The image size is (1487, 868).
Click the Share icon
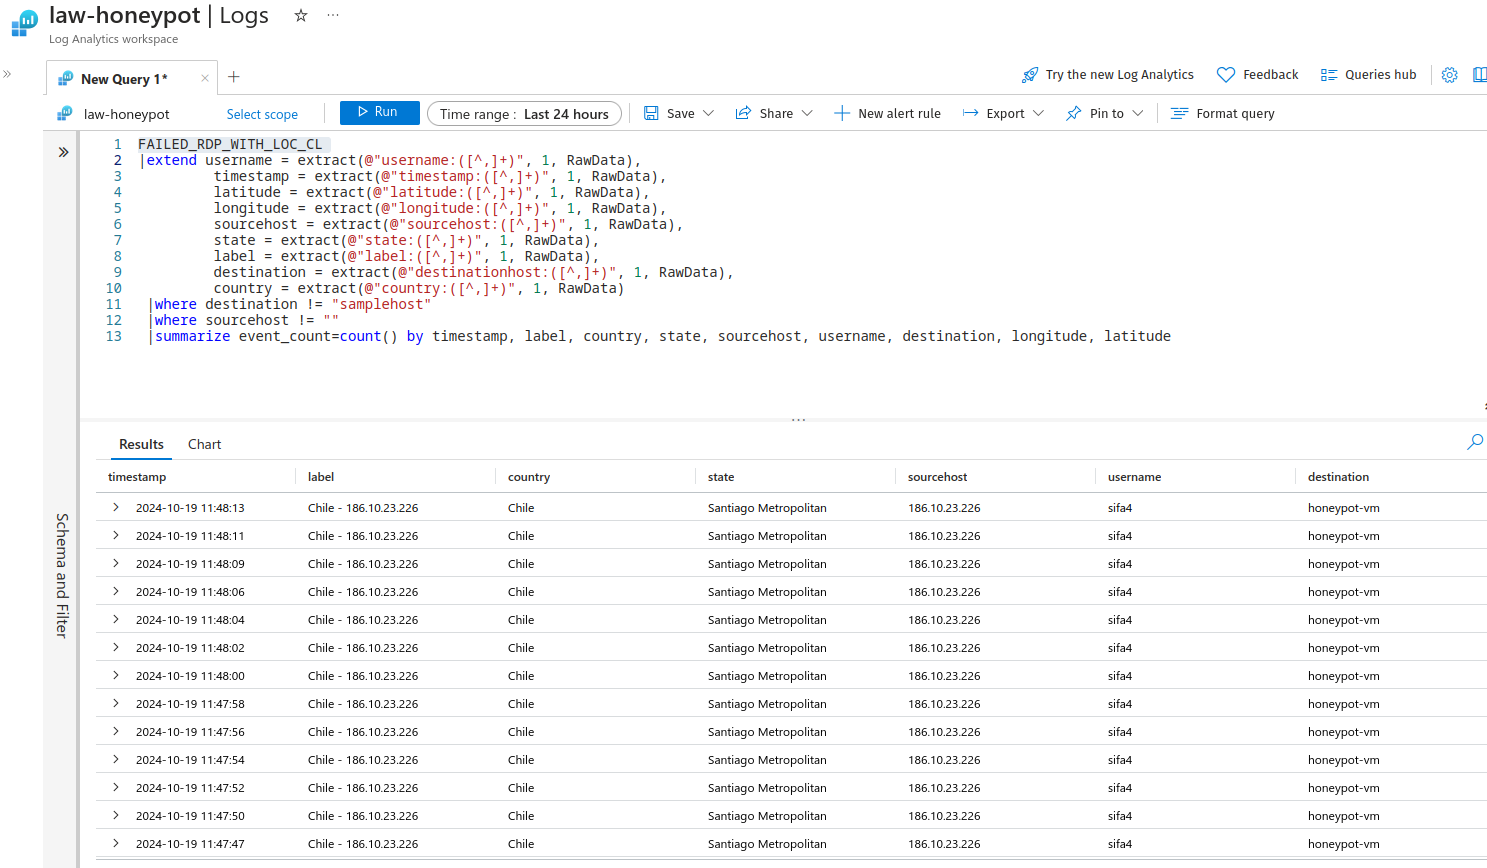tap(743, 113)
